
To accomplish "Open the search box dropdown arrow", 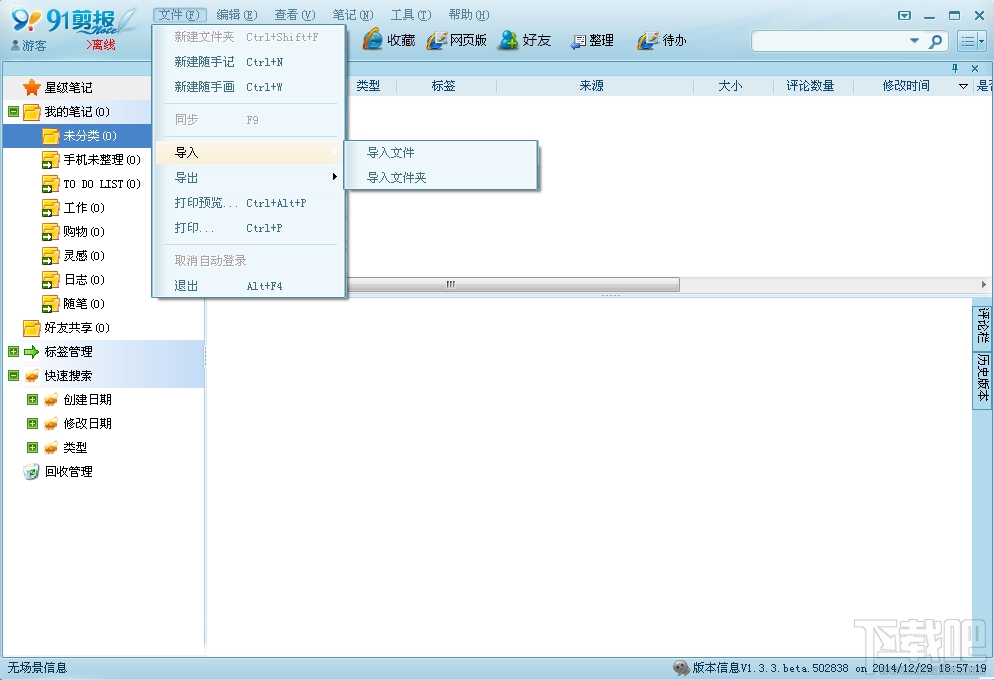I will (914, 41).
